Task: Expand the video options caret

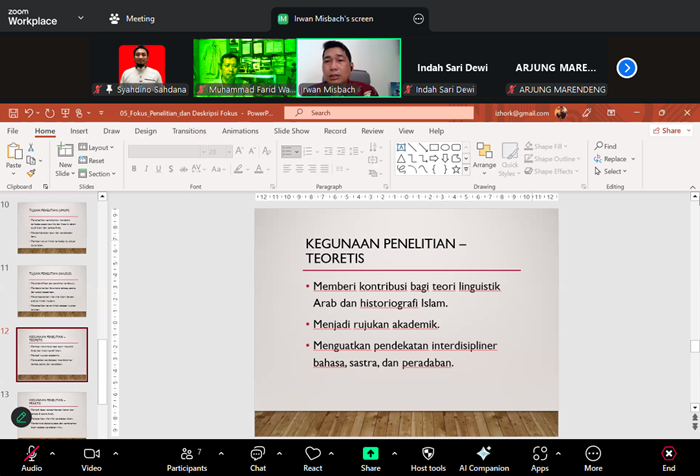Action: click(x=116, y=454)
